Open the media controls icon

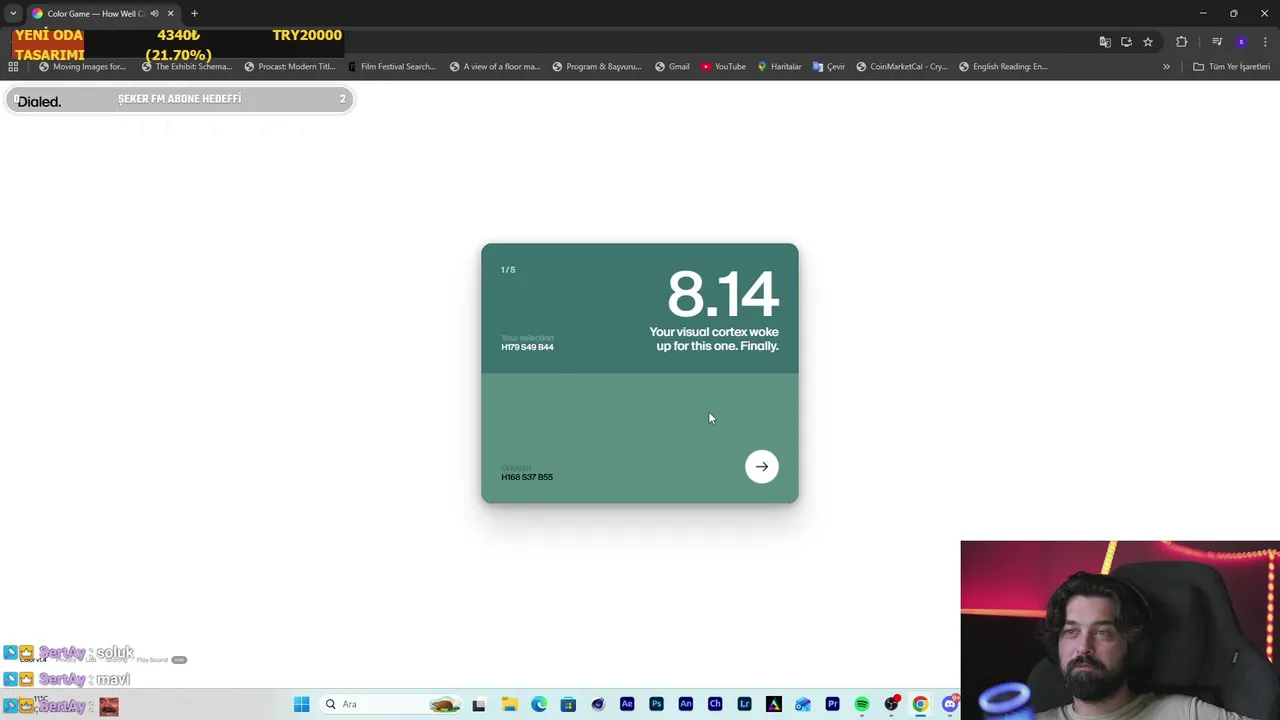(1217, 42)
